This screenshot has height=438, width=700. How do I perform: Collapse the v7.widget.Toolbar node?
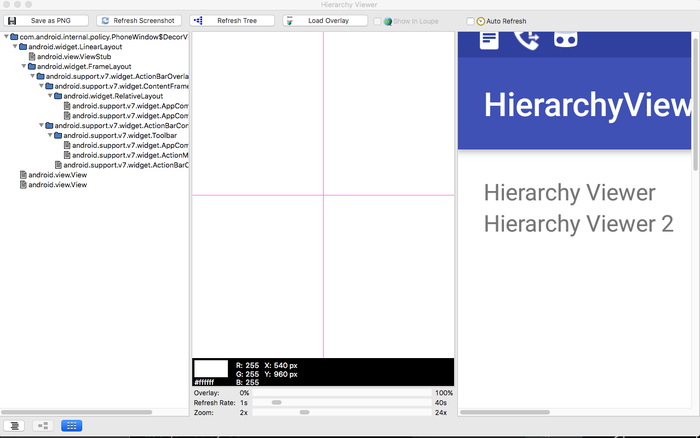[50, 135]
